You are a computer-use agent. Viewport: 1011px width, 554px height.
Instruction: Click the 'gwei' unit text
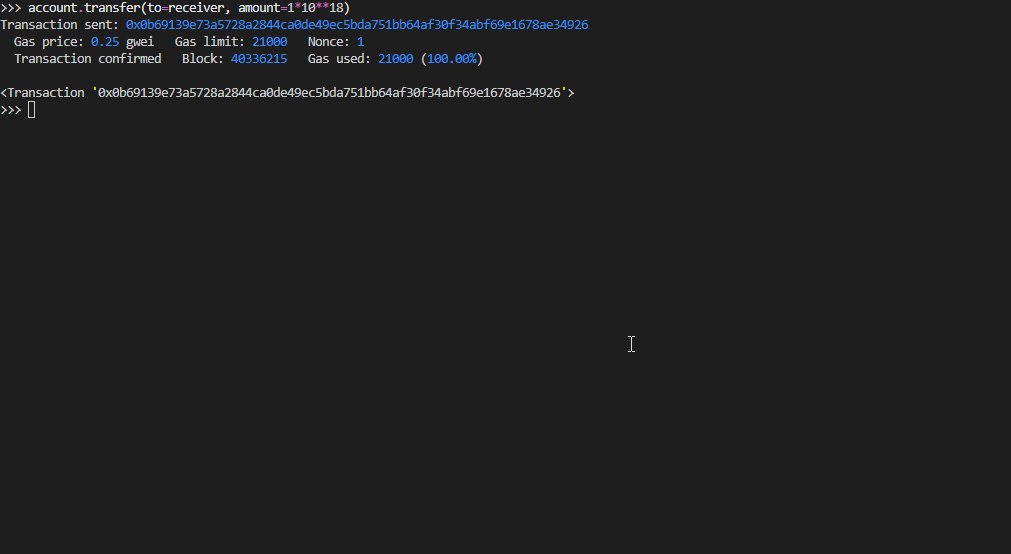click(x=140, y=42)
